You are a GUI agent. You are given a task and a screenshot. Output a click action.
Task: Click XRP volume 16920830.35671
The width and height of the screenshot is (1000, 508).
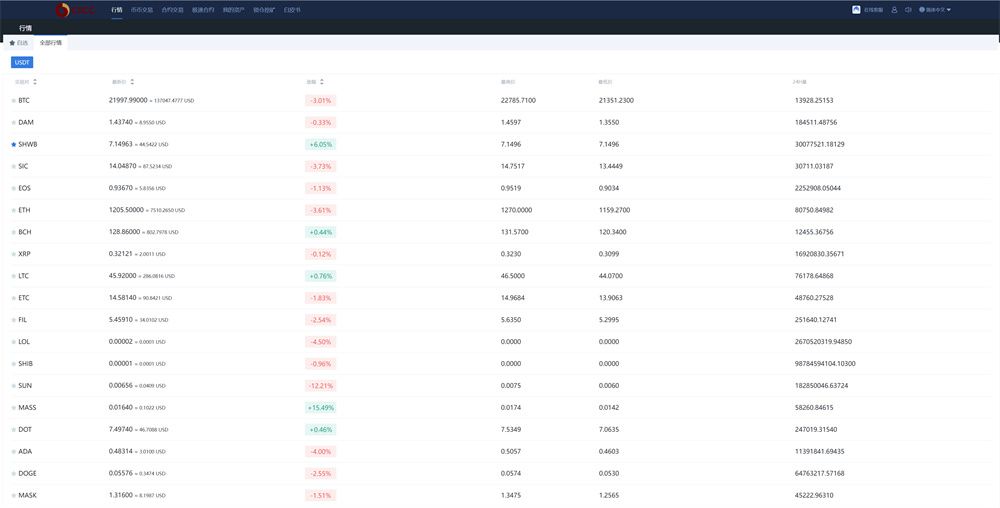tap(820, 254)
